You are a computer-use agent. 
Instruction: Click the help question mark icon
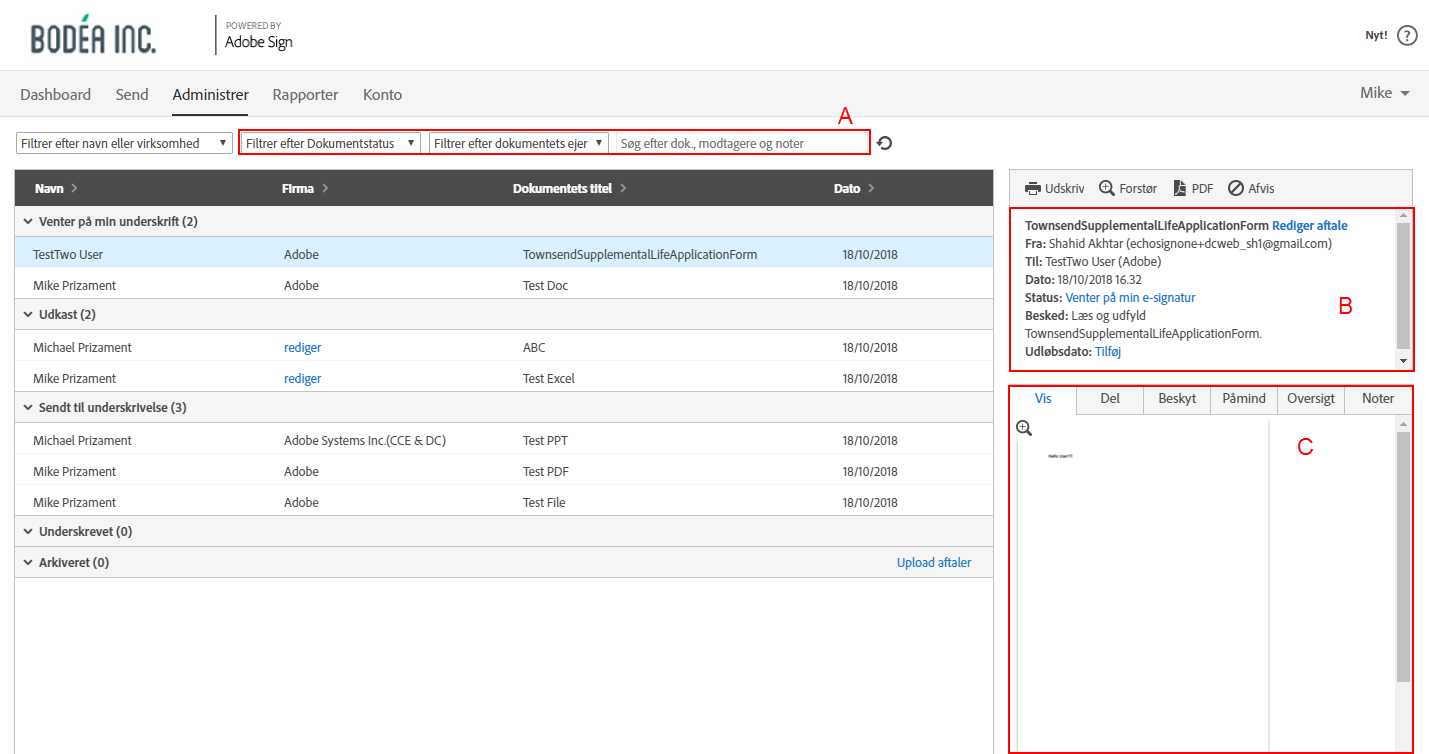(1407, 36)
